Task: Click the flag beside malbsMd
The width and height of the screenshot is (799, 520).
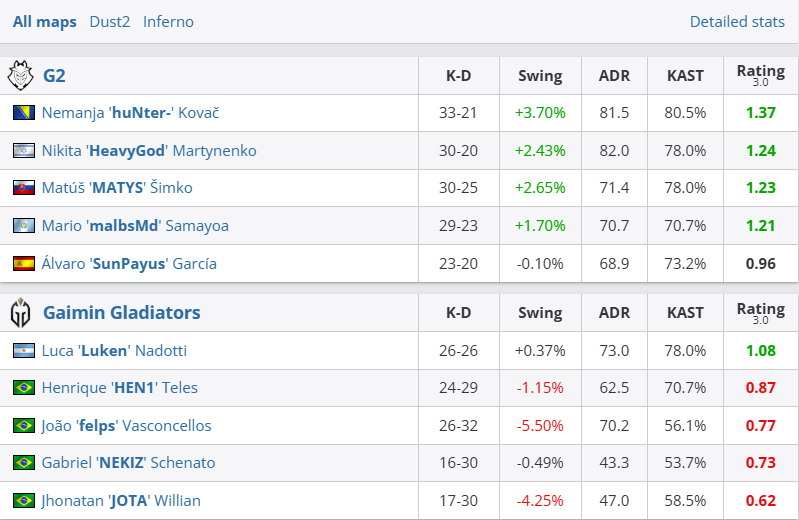Action: (24, 226)
